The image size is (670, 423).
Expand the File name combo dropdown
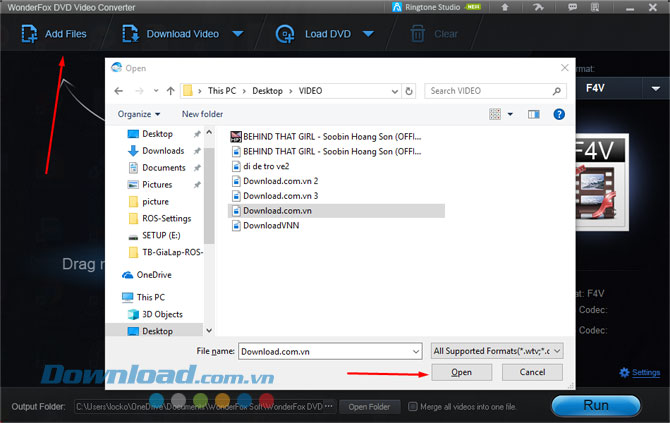pos(416,352)
